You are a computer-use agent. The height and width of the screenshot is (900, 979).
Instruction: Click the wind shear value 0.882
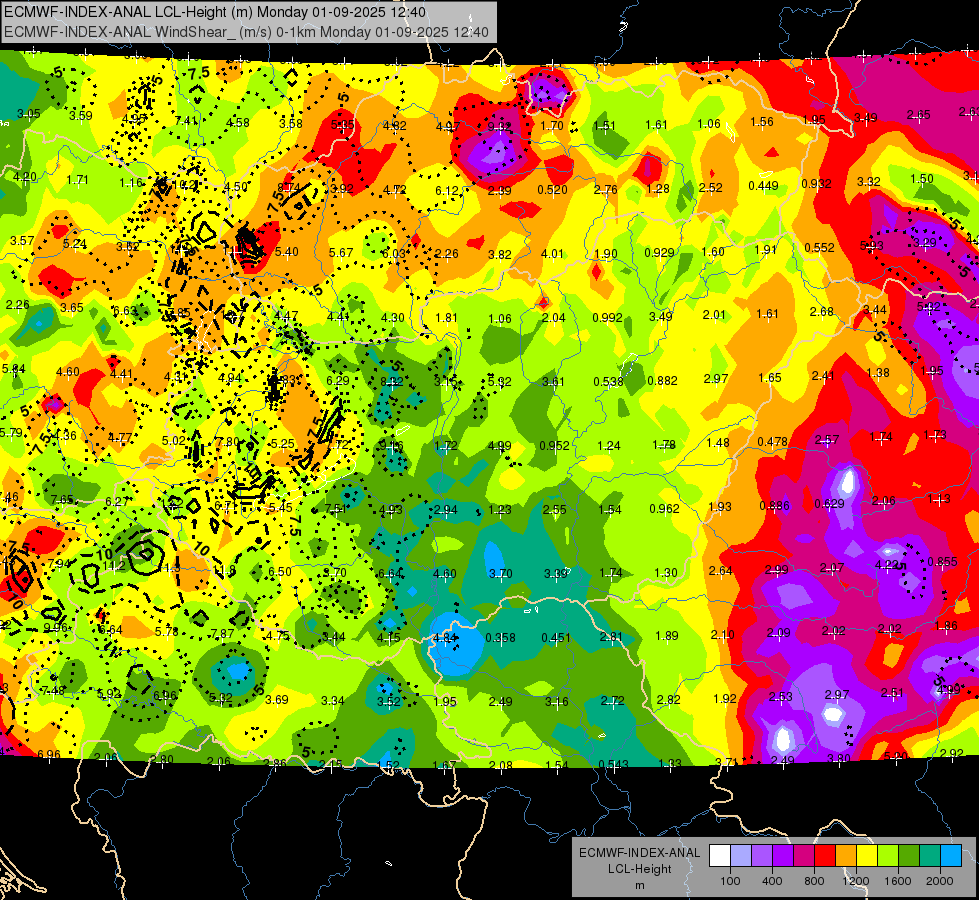coord(662,380)
